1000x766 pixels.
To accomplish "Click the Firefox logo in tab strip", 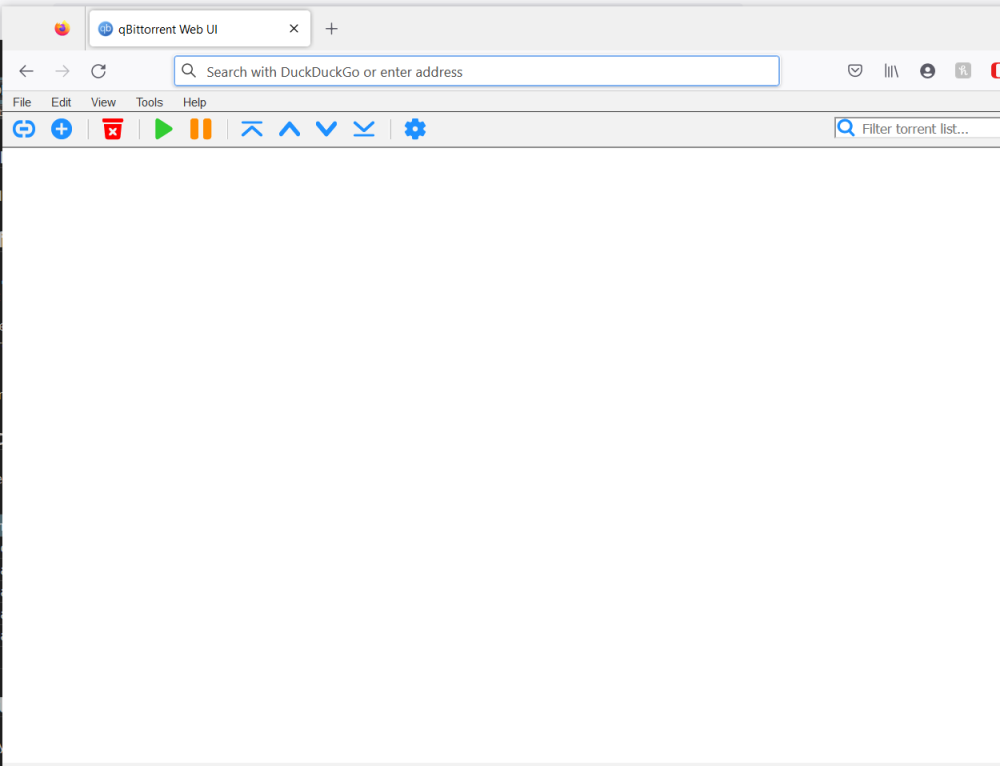I will 62,29.
